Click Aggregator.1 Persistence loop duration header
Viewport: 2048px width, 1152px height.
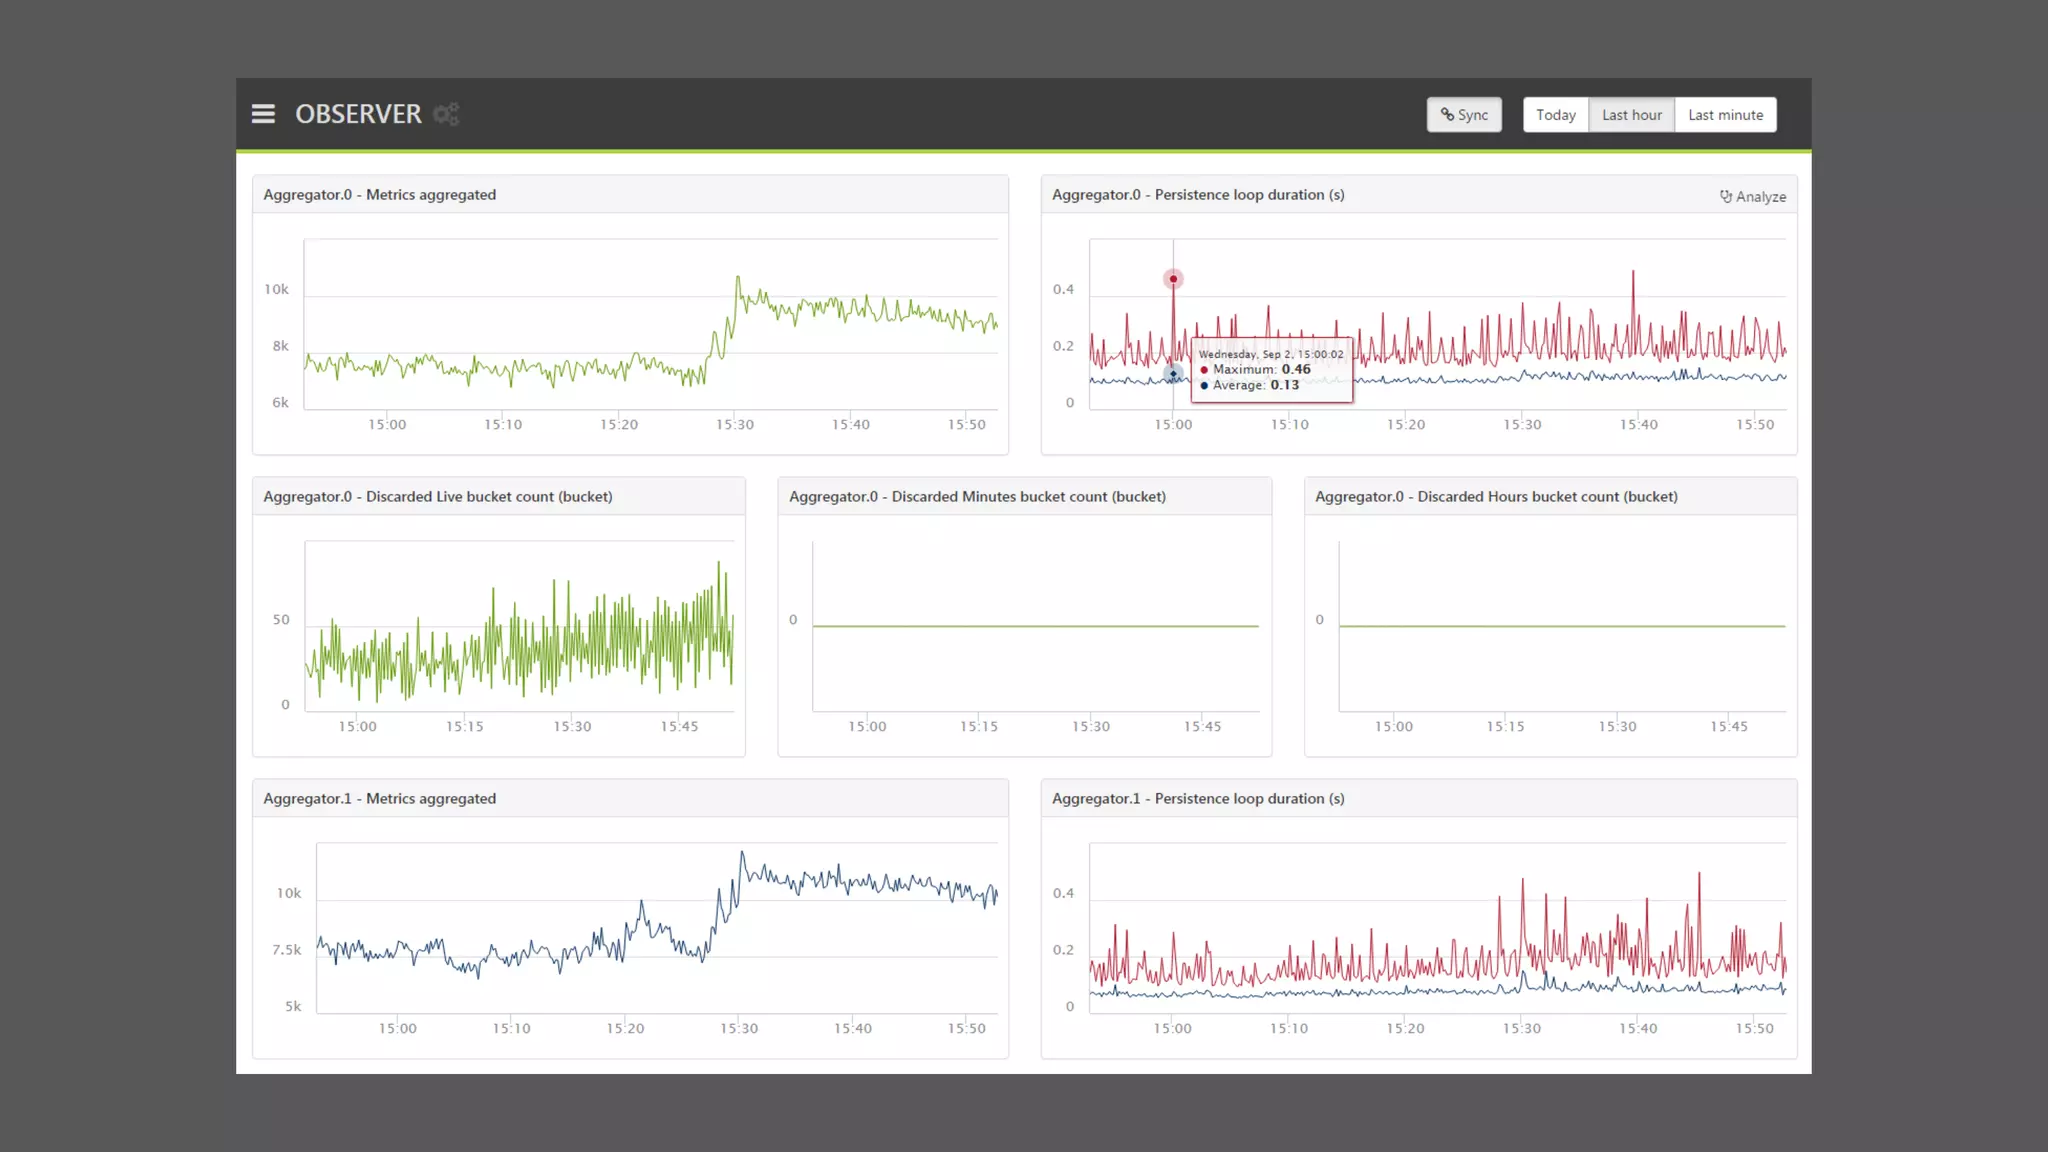click(1198, 799)
